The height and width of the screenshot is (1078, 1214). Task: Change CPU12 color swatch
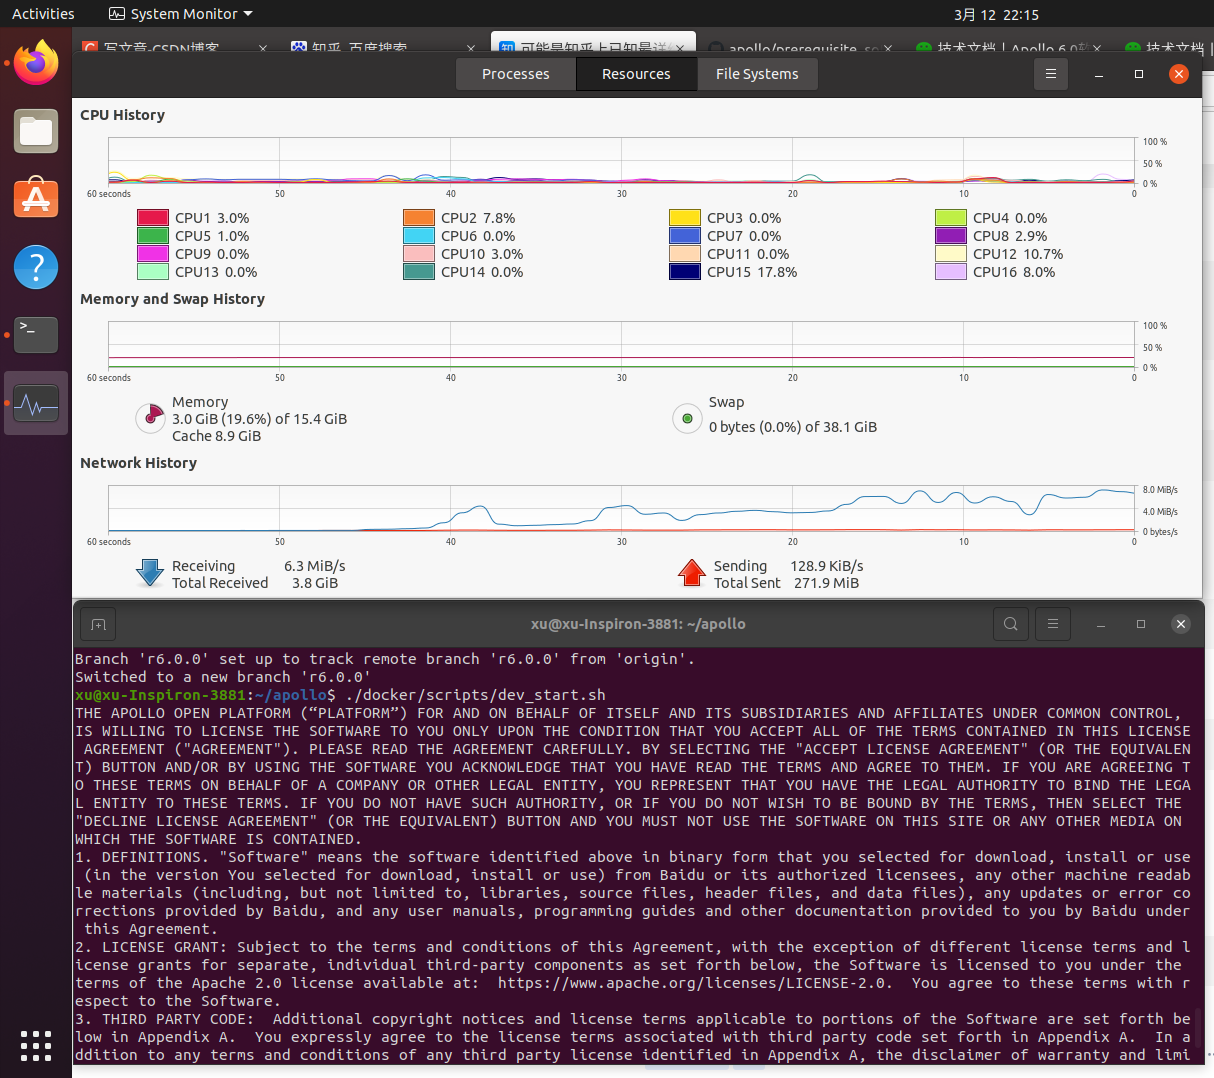(951, 254)
